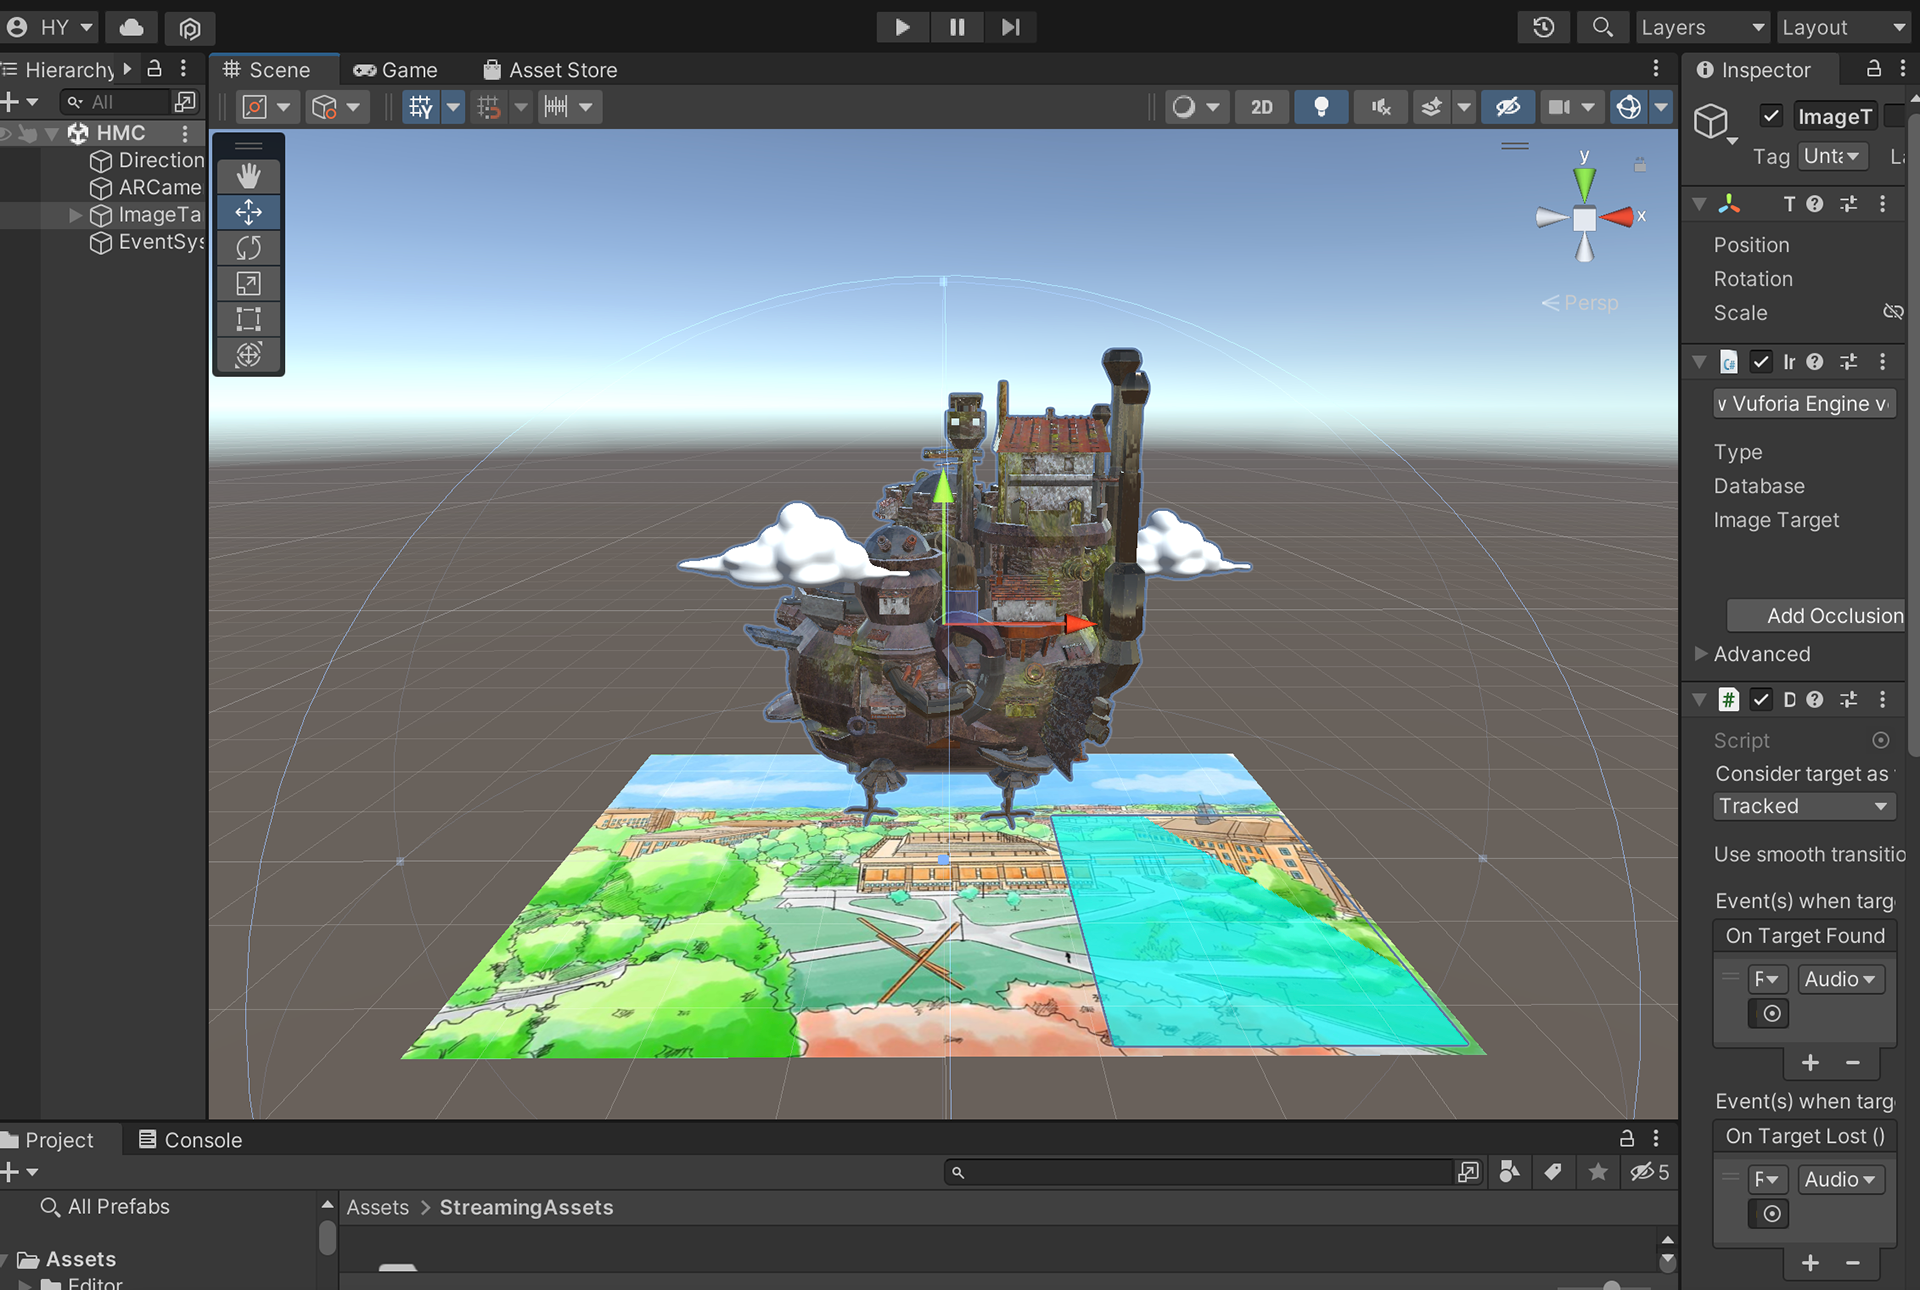Image resolution: width=1920 pixels, height=1290 pixels.
Task: Toggle Image Target Behaviour enabled checkbox
Action: (1761, 362)
